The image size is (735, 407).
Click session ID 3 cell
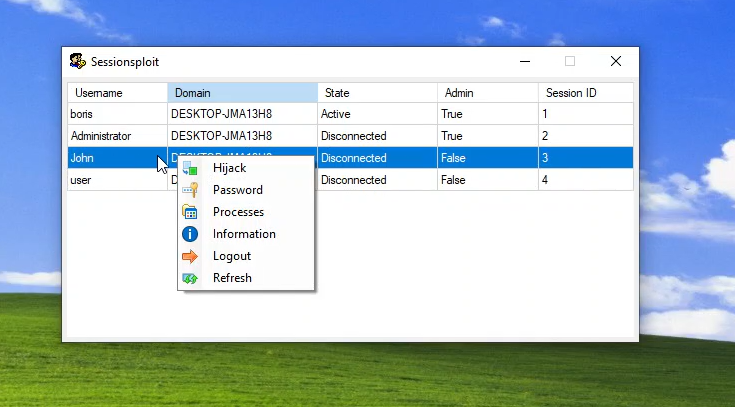pyautogui.click(x=586, y=158)
